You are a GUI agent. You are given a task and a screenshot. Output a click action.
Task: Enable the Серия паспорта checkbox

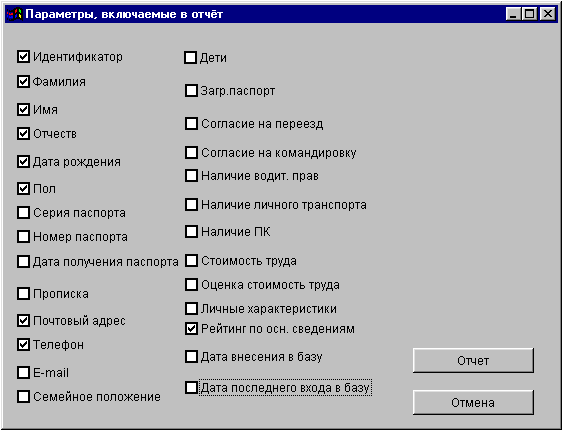click(x=23, y=213)
